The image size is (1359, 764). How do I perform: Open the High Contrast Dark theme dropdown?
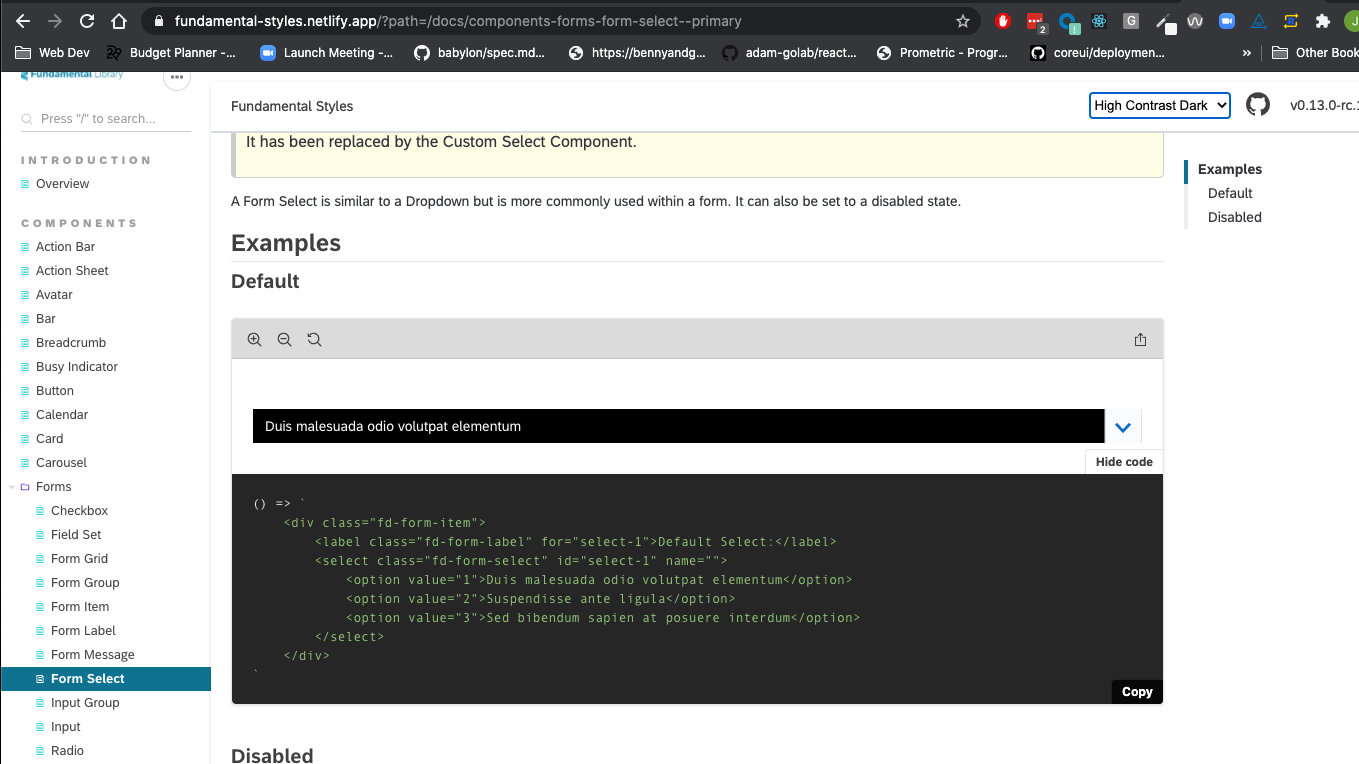(1159, 105)
